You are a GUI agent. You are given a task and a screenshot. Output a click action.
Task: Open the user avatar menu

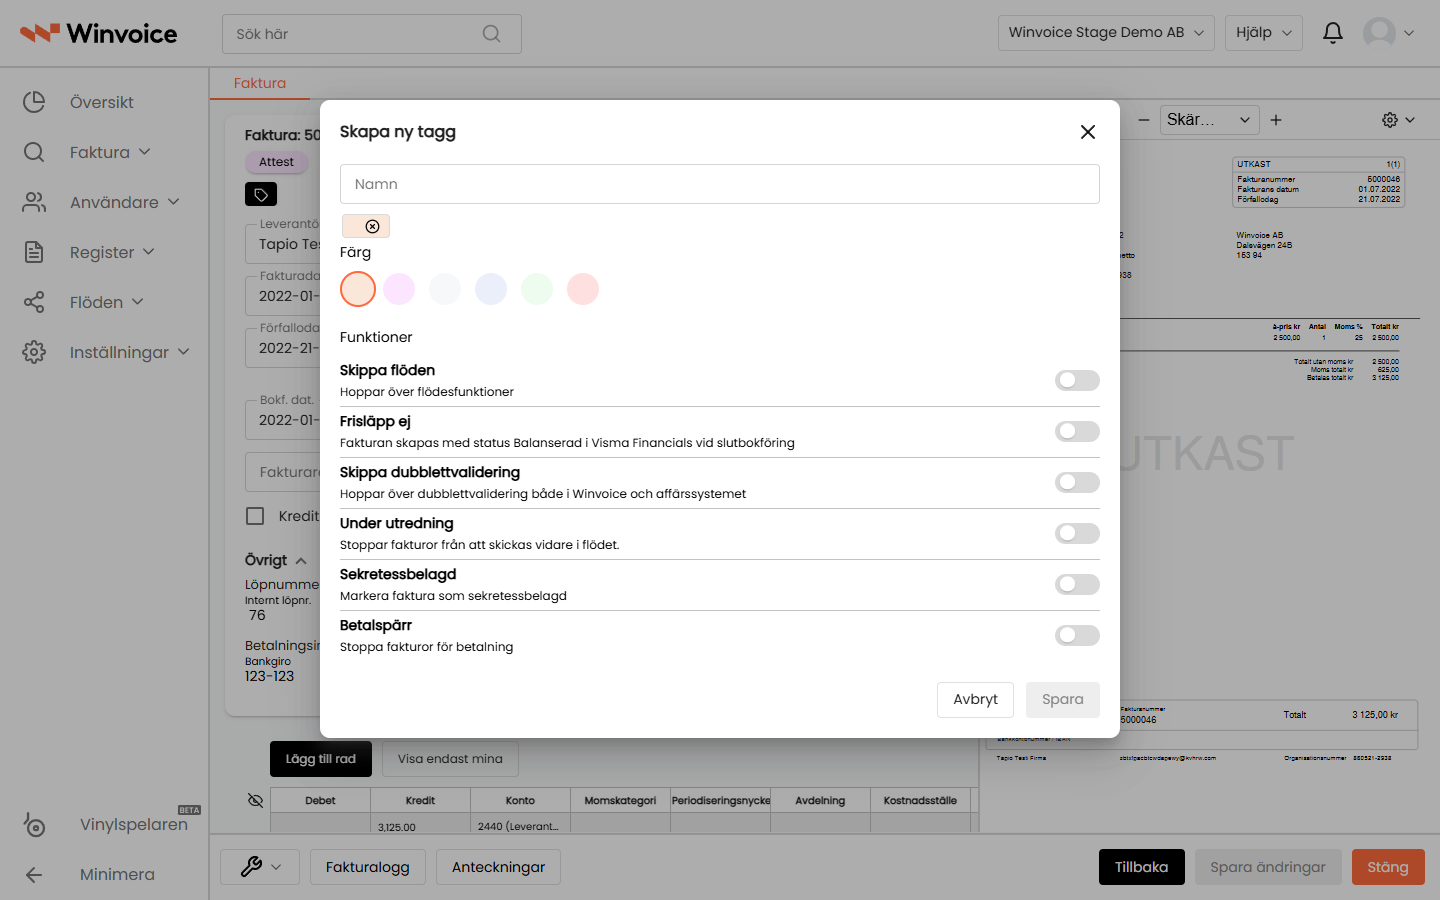tap(1388, 33)
